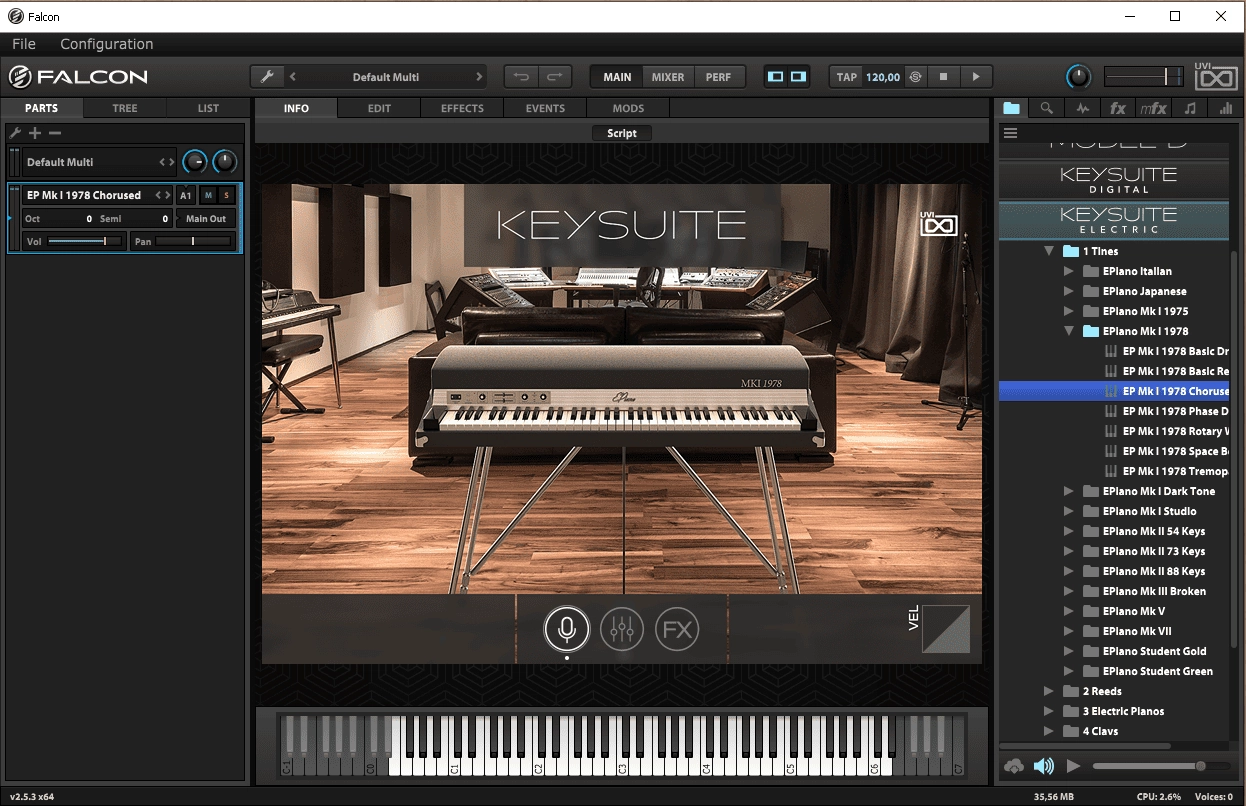Undo the last action
The width and height of the screenshot is (1246, 806).
point(522,77)
